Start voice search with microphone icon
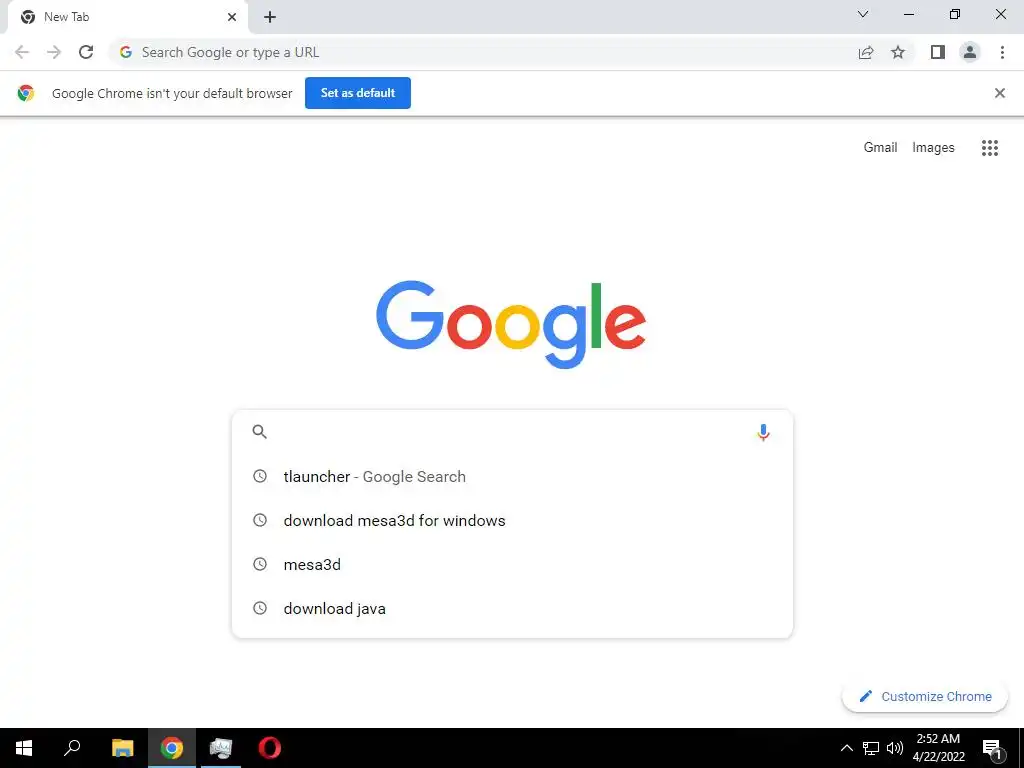 pyautogui.click(x=763, y=432)
